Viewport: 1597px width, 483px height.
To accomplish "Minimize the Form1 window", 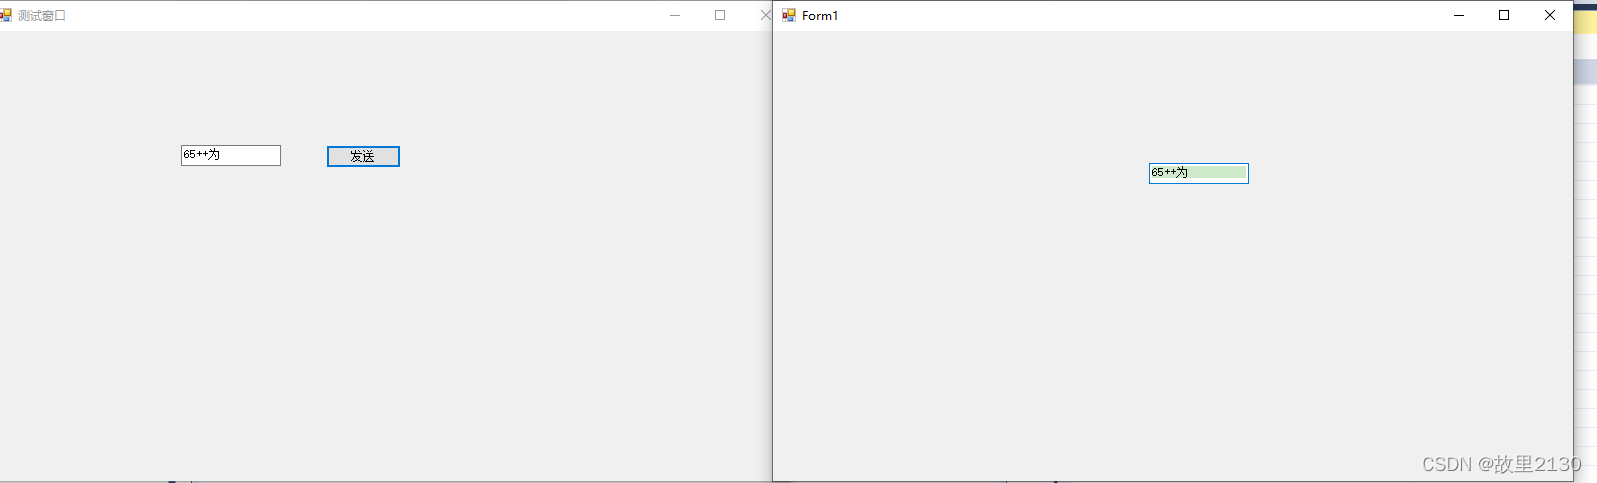I will click(x=1459, y=15).
